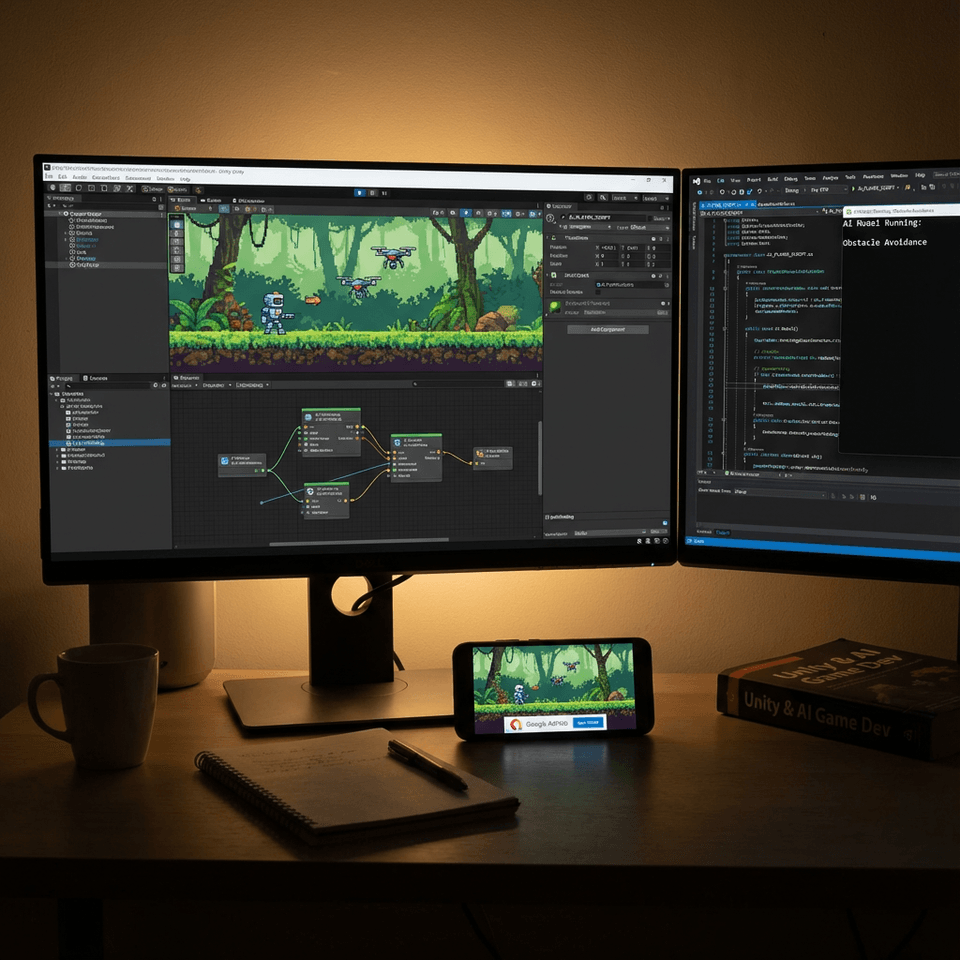The image size is (960, 960).
Task: Click the search icon in Unity's top toolbar
Action: pos(602,198)
